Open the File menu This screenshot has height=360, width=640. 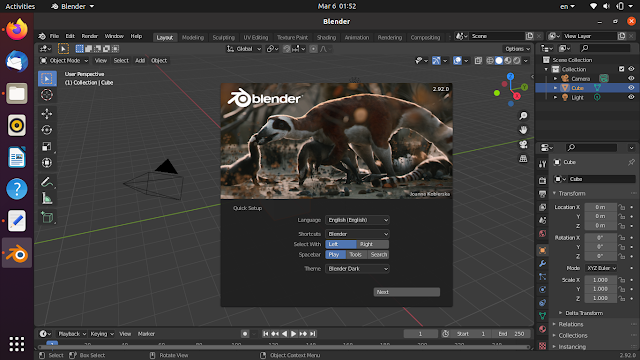tap(54, 36)
